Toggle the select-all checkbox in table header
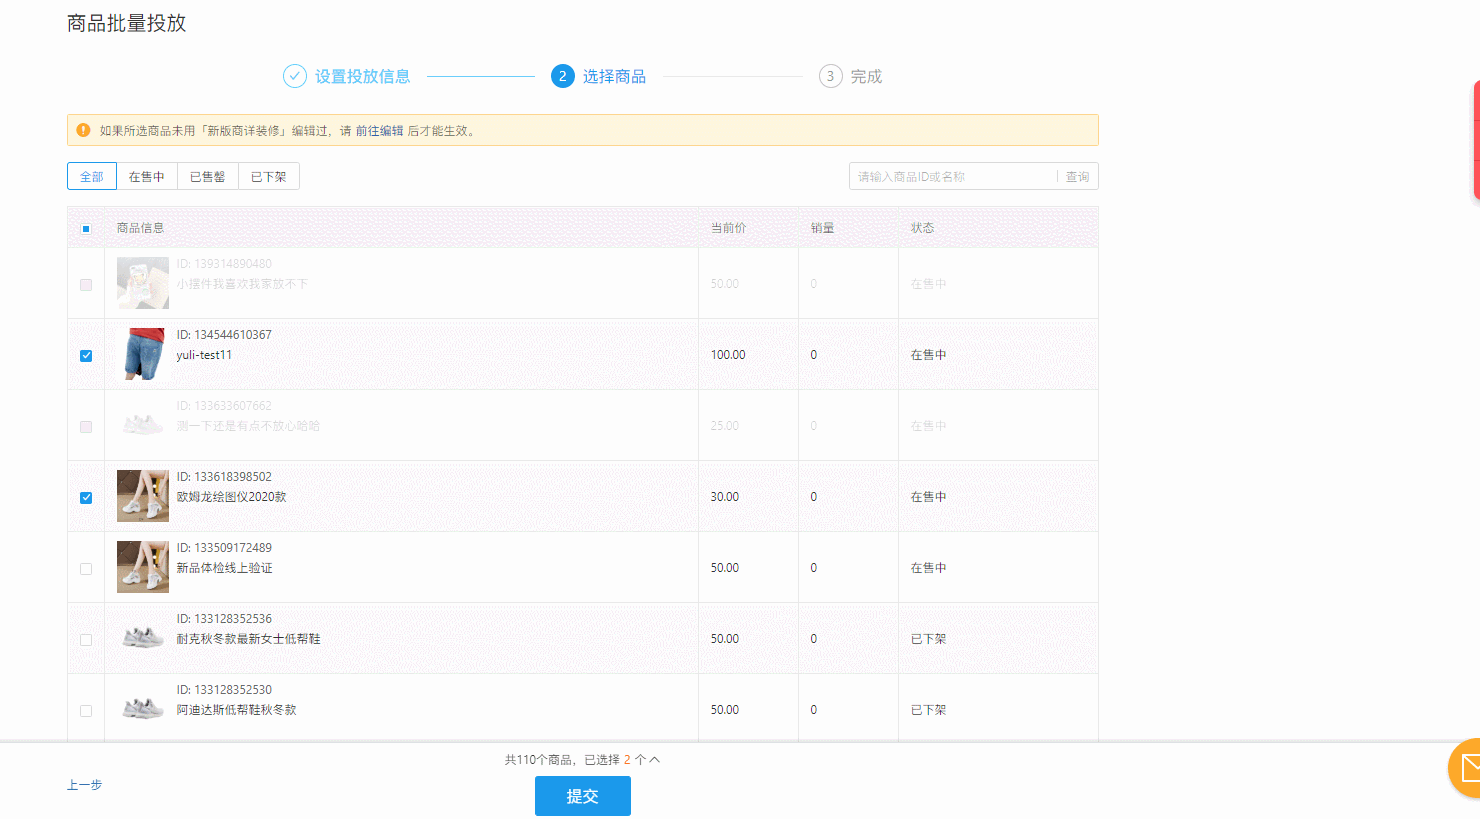This screenshot has height=819, width=1480. click(x=86, y=229)
